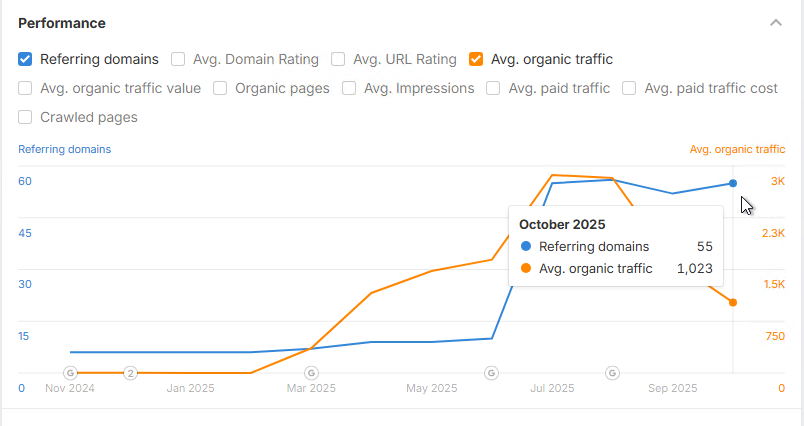This screenshot has height=426, width=804.
Task: Click Google update marker near Aug 2025
Action: pos(612,373)
